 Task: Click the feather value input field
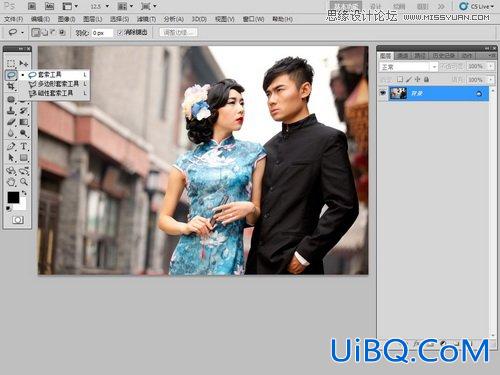click(x=102, y=33)
